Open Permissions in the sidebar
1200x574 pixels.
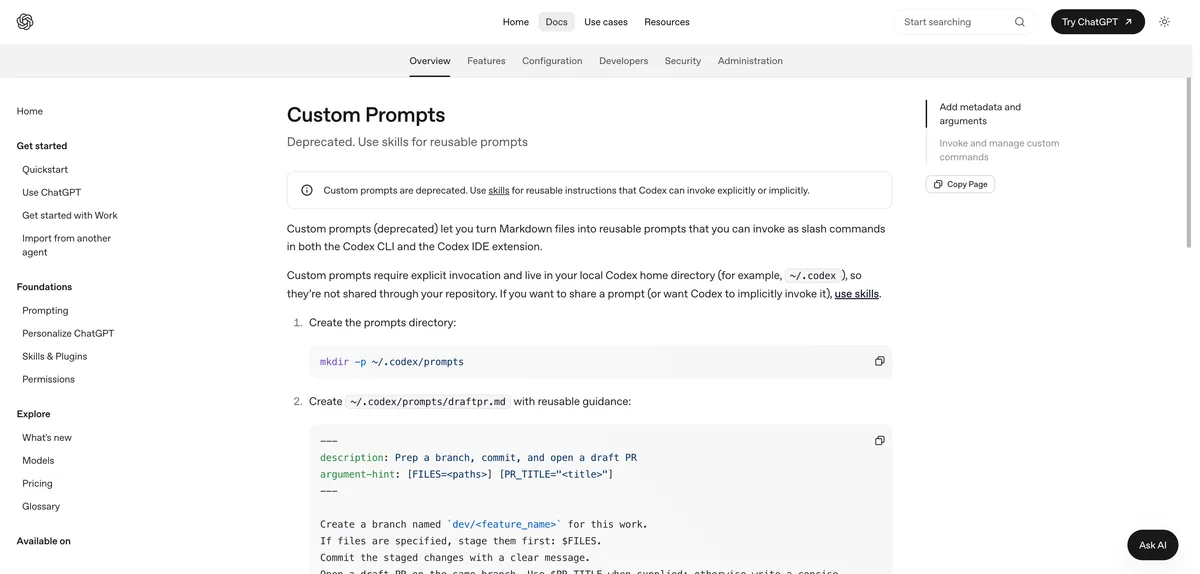point(48,380)
